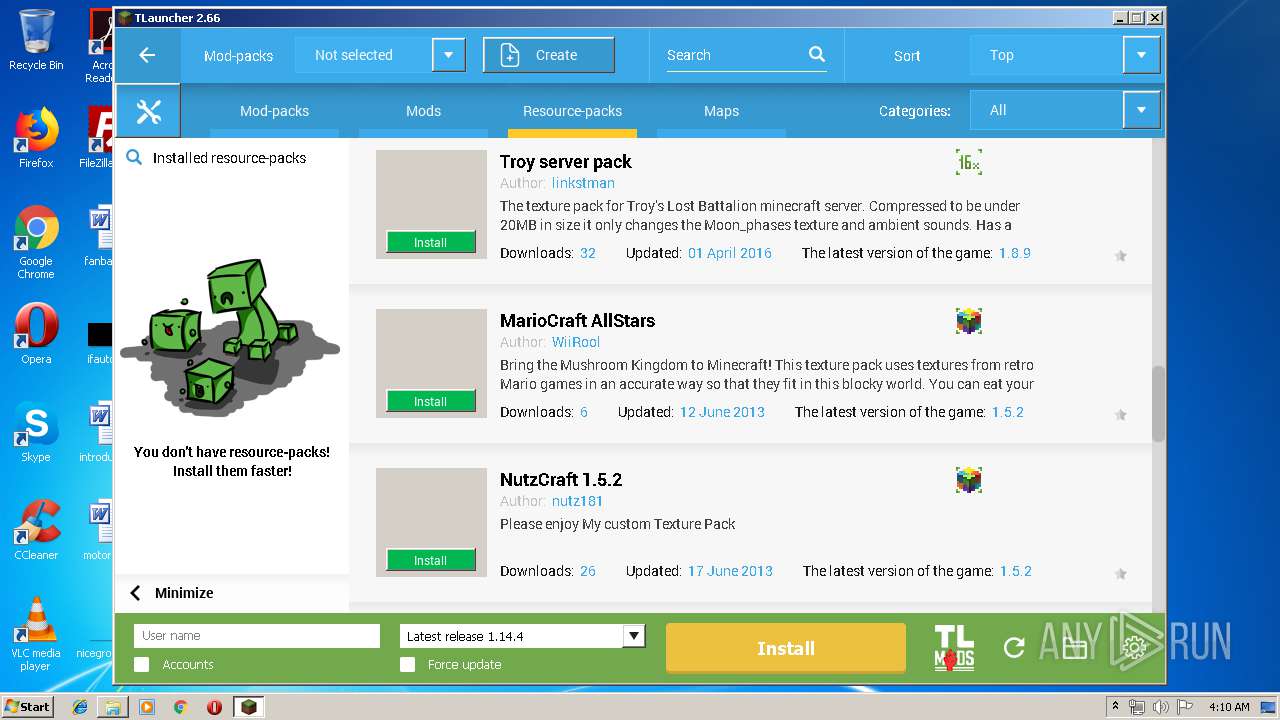
Task: Click the taskbar clock 4:10 AM
Action: (1229, 707)
